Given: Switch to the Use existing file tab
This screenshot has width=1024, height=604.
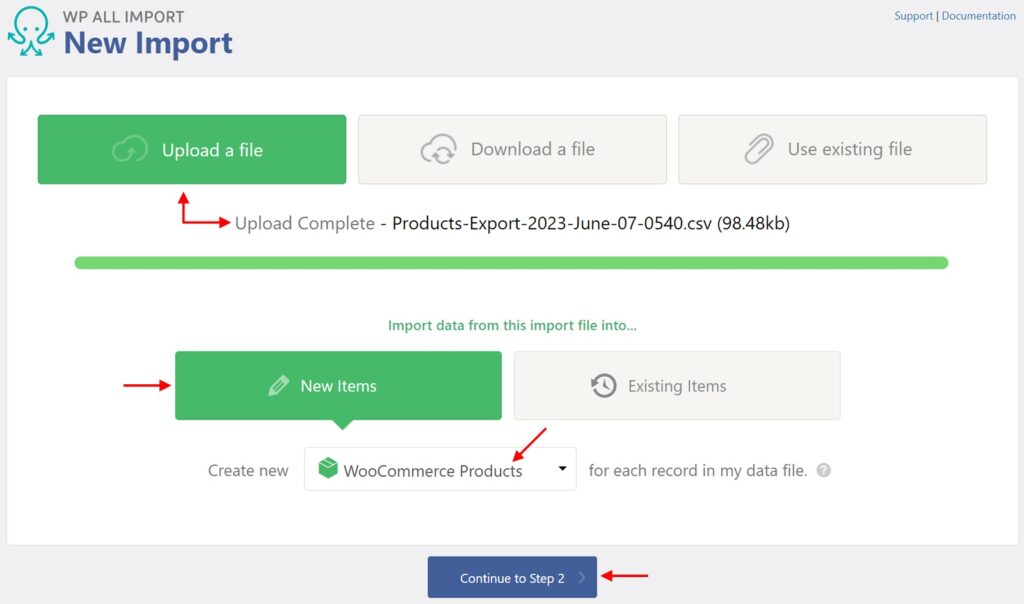Looking at the screenshot, I should click(x=832, y=149).
